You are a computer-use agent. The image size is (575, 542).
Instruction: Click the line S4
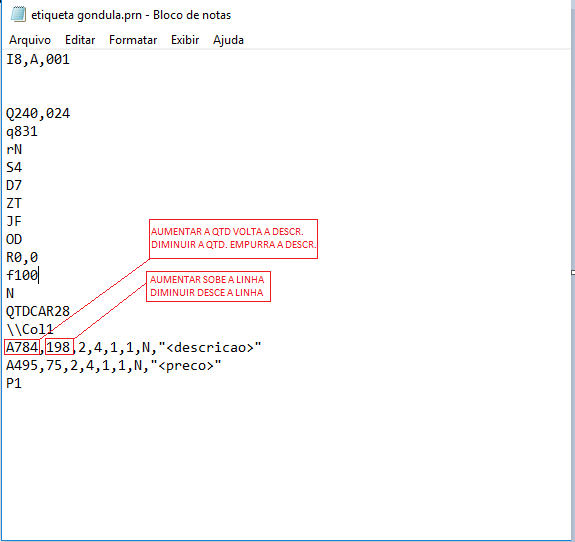(14, 167)
